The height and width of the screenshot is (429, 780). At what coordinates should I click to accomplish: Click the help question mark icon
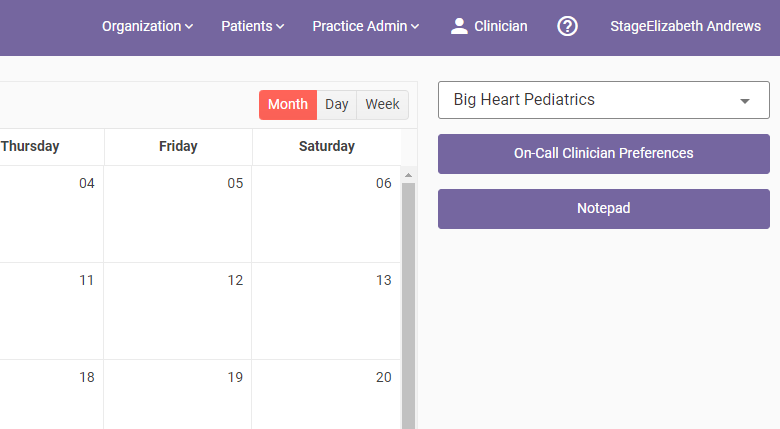[567, 27]
